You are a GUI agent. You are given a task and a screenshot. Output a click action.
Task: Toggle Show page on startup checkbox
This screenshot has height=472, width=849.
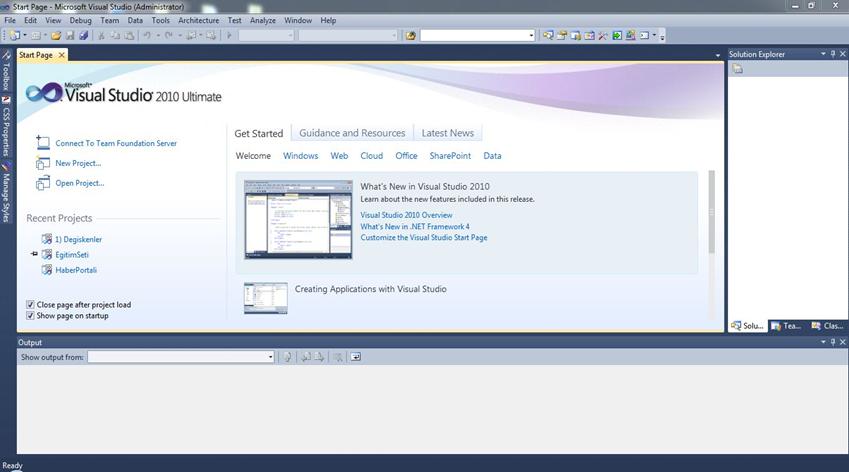[30, 316]
